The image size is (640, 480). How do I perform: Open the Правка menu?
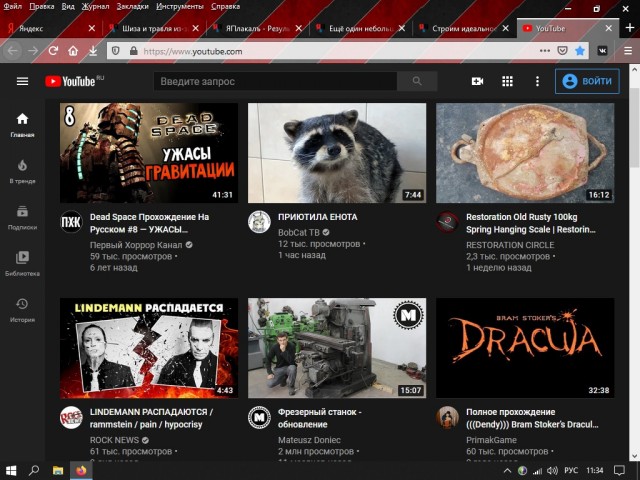(42, 6)
